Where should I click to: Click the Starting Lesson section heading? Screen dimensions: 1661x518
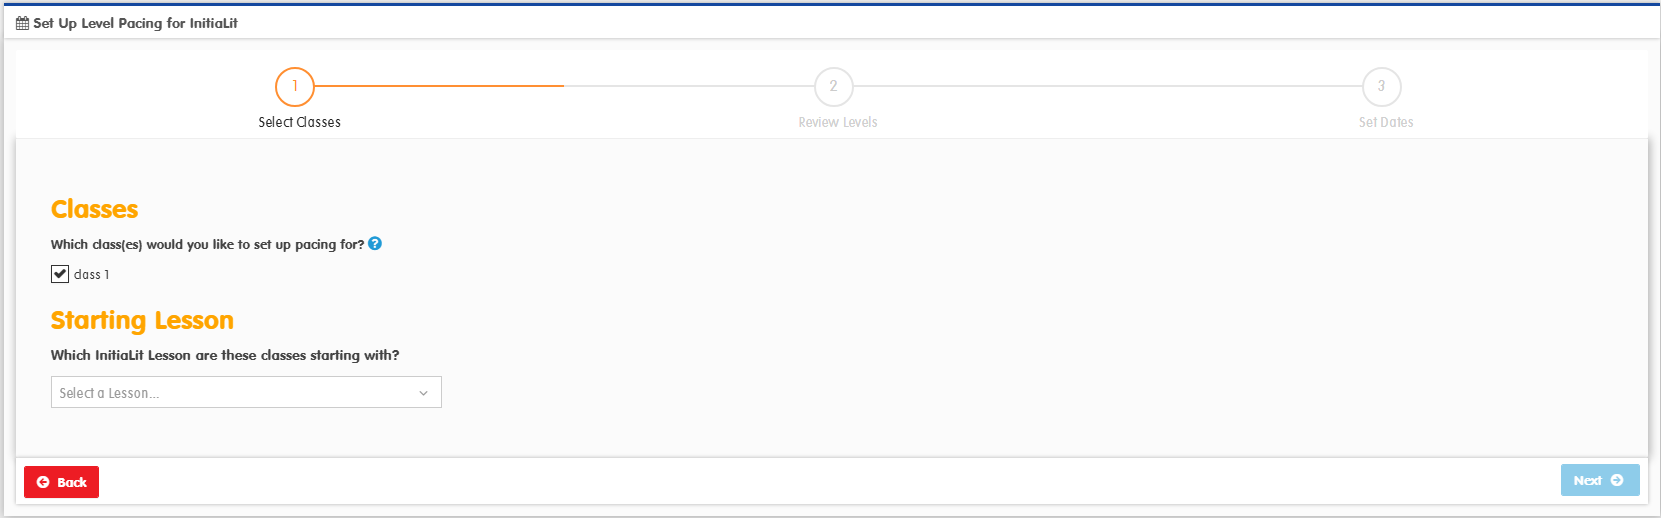click(142, 320)
